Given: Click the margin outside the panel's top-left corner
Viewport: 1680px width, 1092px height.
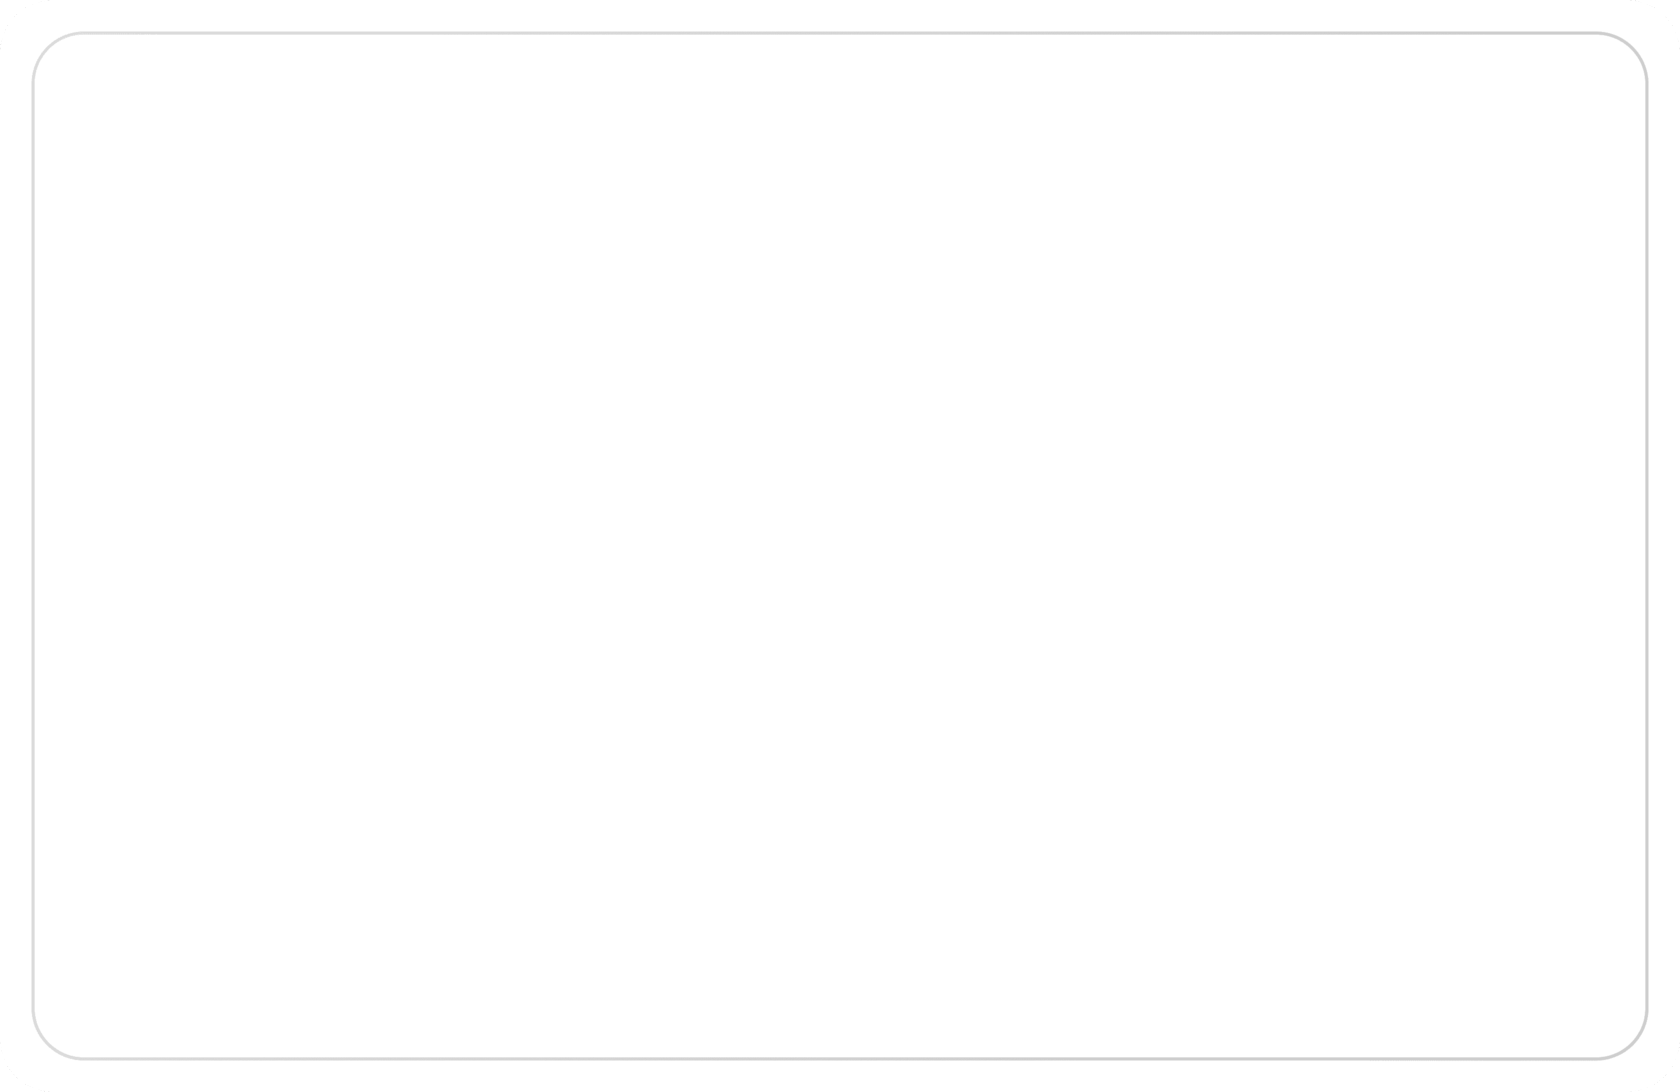Looking at the screenshot, I should (14, 14).
